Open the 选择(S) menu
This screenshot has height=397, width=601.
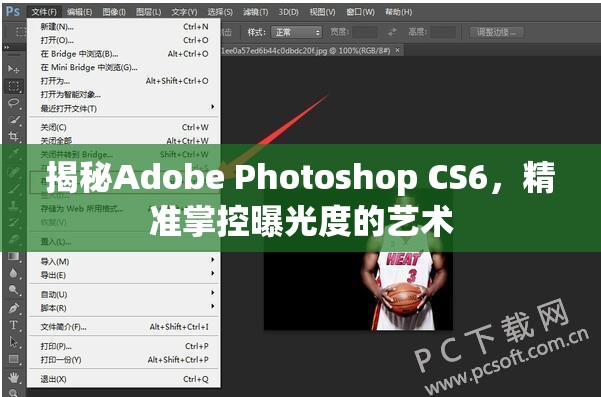[x=220, y=12]
